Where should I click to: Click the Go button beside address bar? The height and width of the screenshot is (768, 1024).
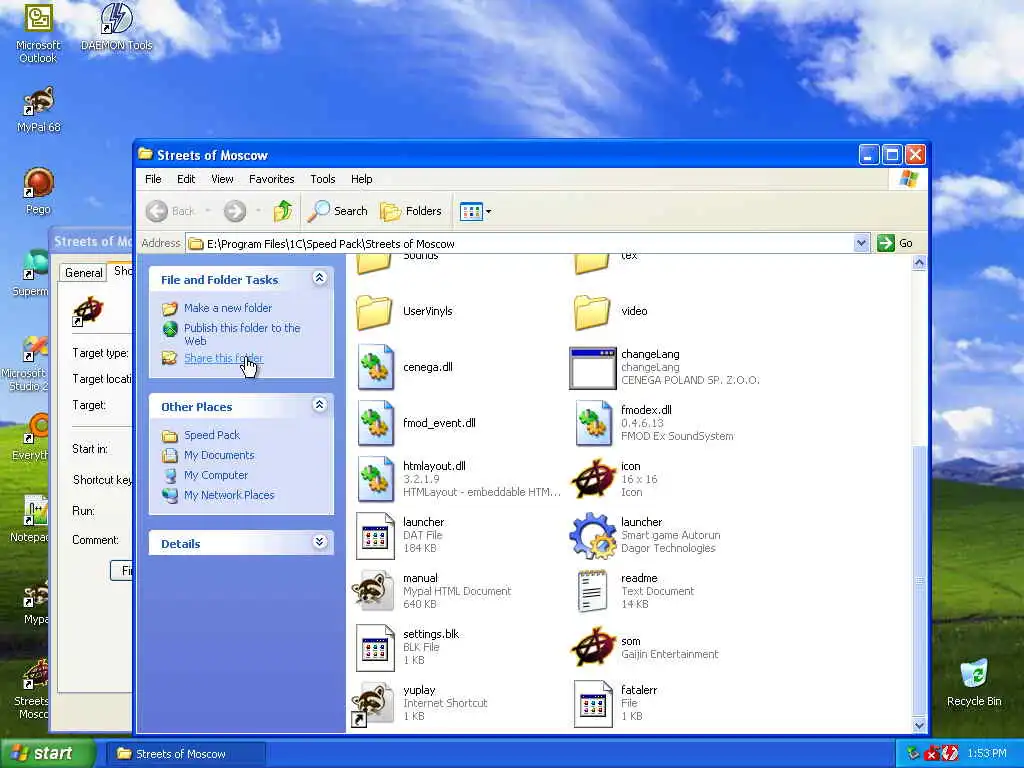pos(895,243)
